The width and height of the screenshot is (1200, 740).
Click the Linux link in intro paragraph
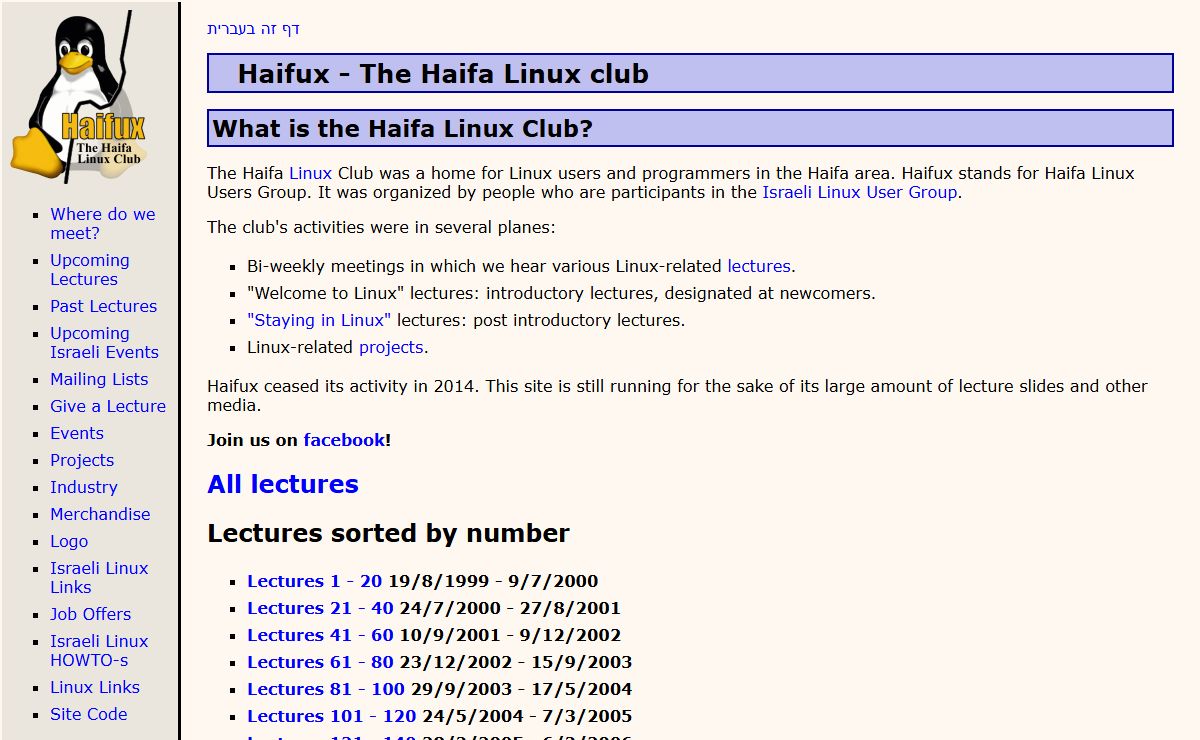[x=310, y=173]
